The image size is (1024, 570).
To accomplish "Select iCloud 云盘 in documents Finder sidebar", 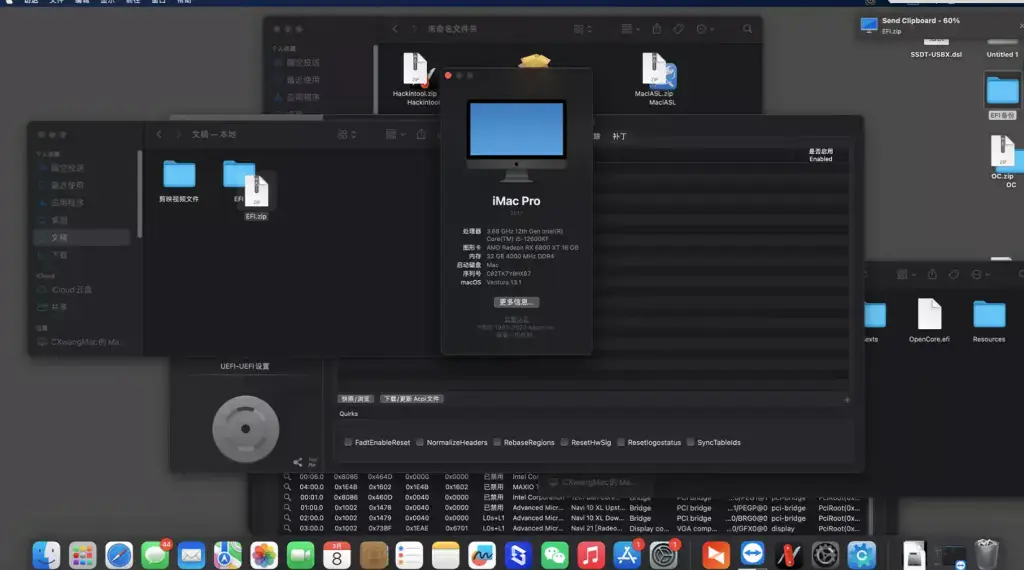I will tap(72, 290).
